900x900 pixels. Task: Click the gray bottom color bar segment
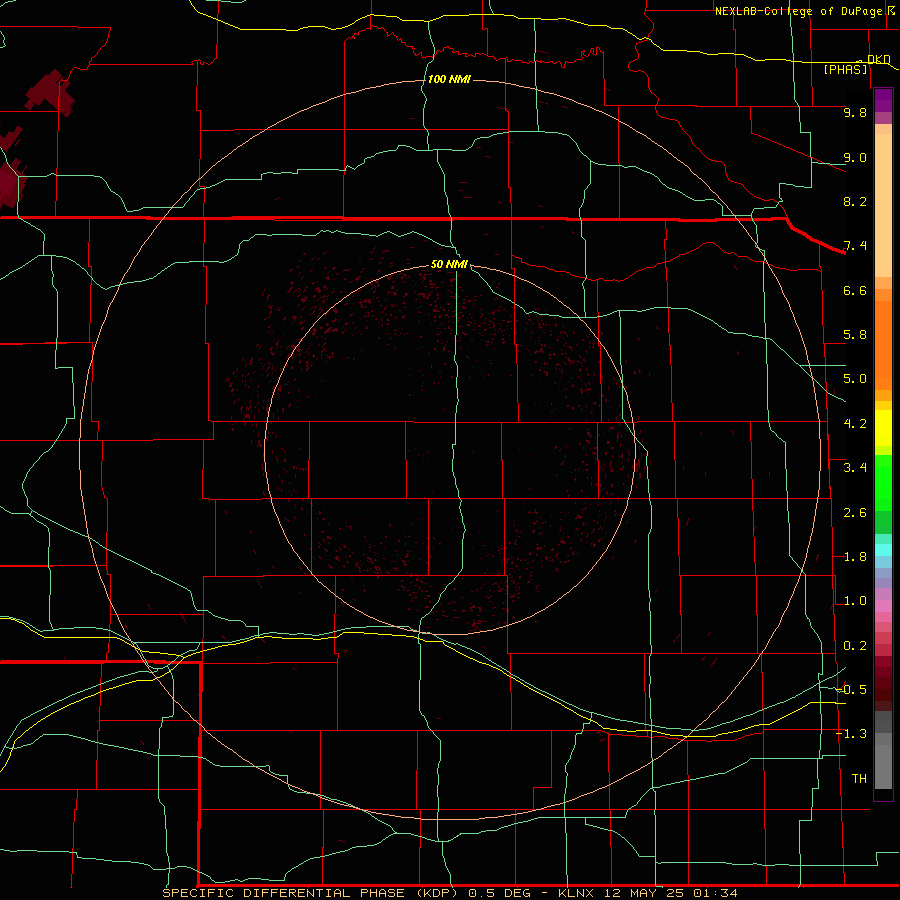[883, 767]
